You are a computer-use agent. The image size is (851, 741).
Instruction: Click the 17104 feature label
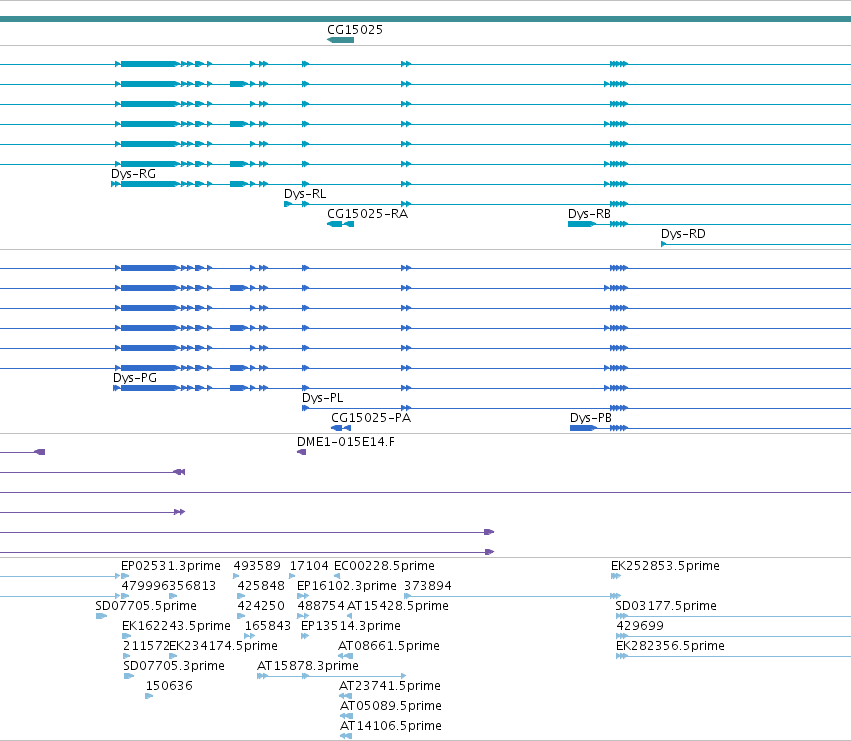[x=309, y=566]
